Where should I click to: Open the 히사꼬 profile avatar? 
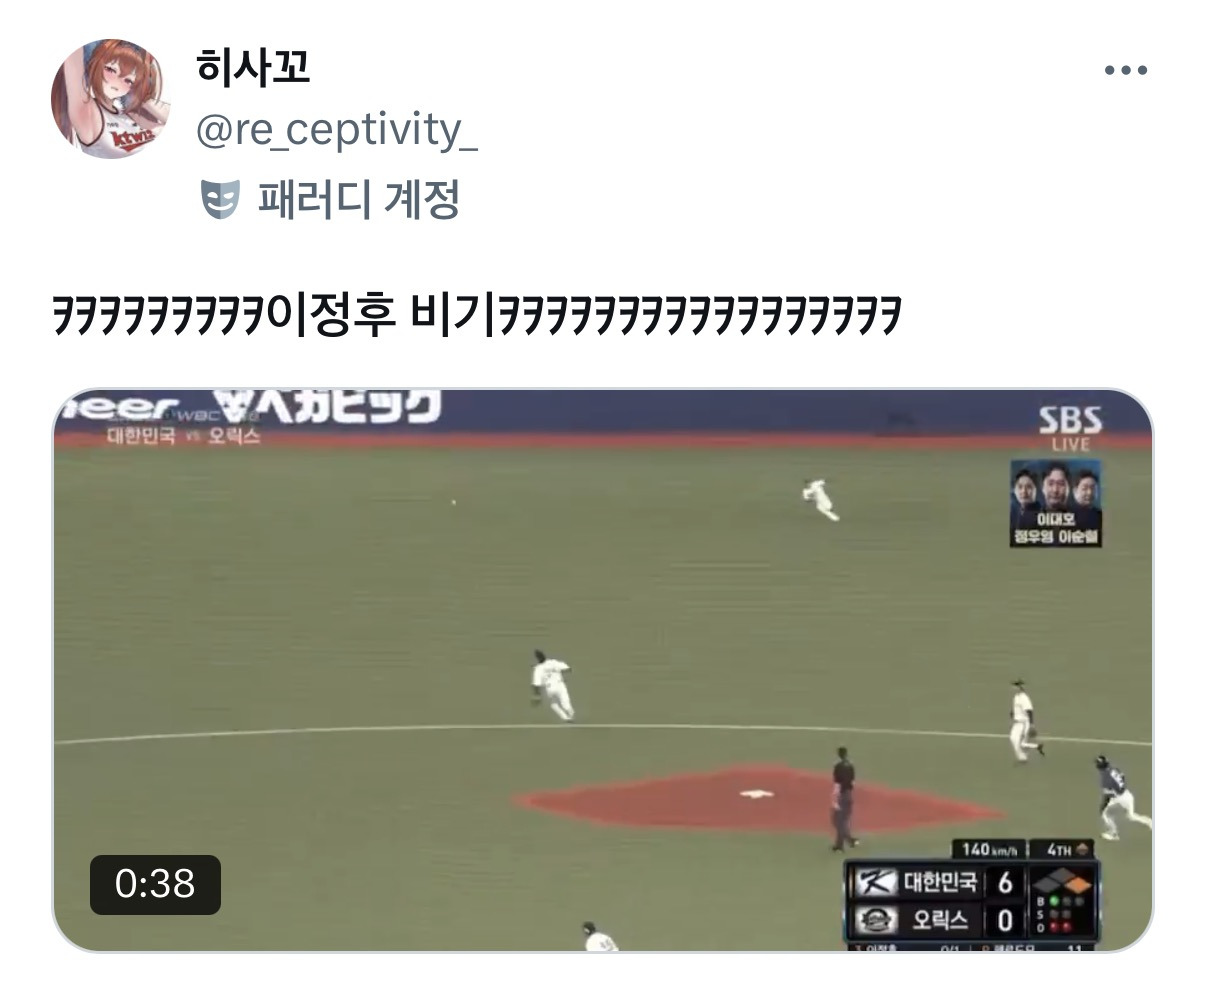(110, 98)
